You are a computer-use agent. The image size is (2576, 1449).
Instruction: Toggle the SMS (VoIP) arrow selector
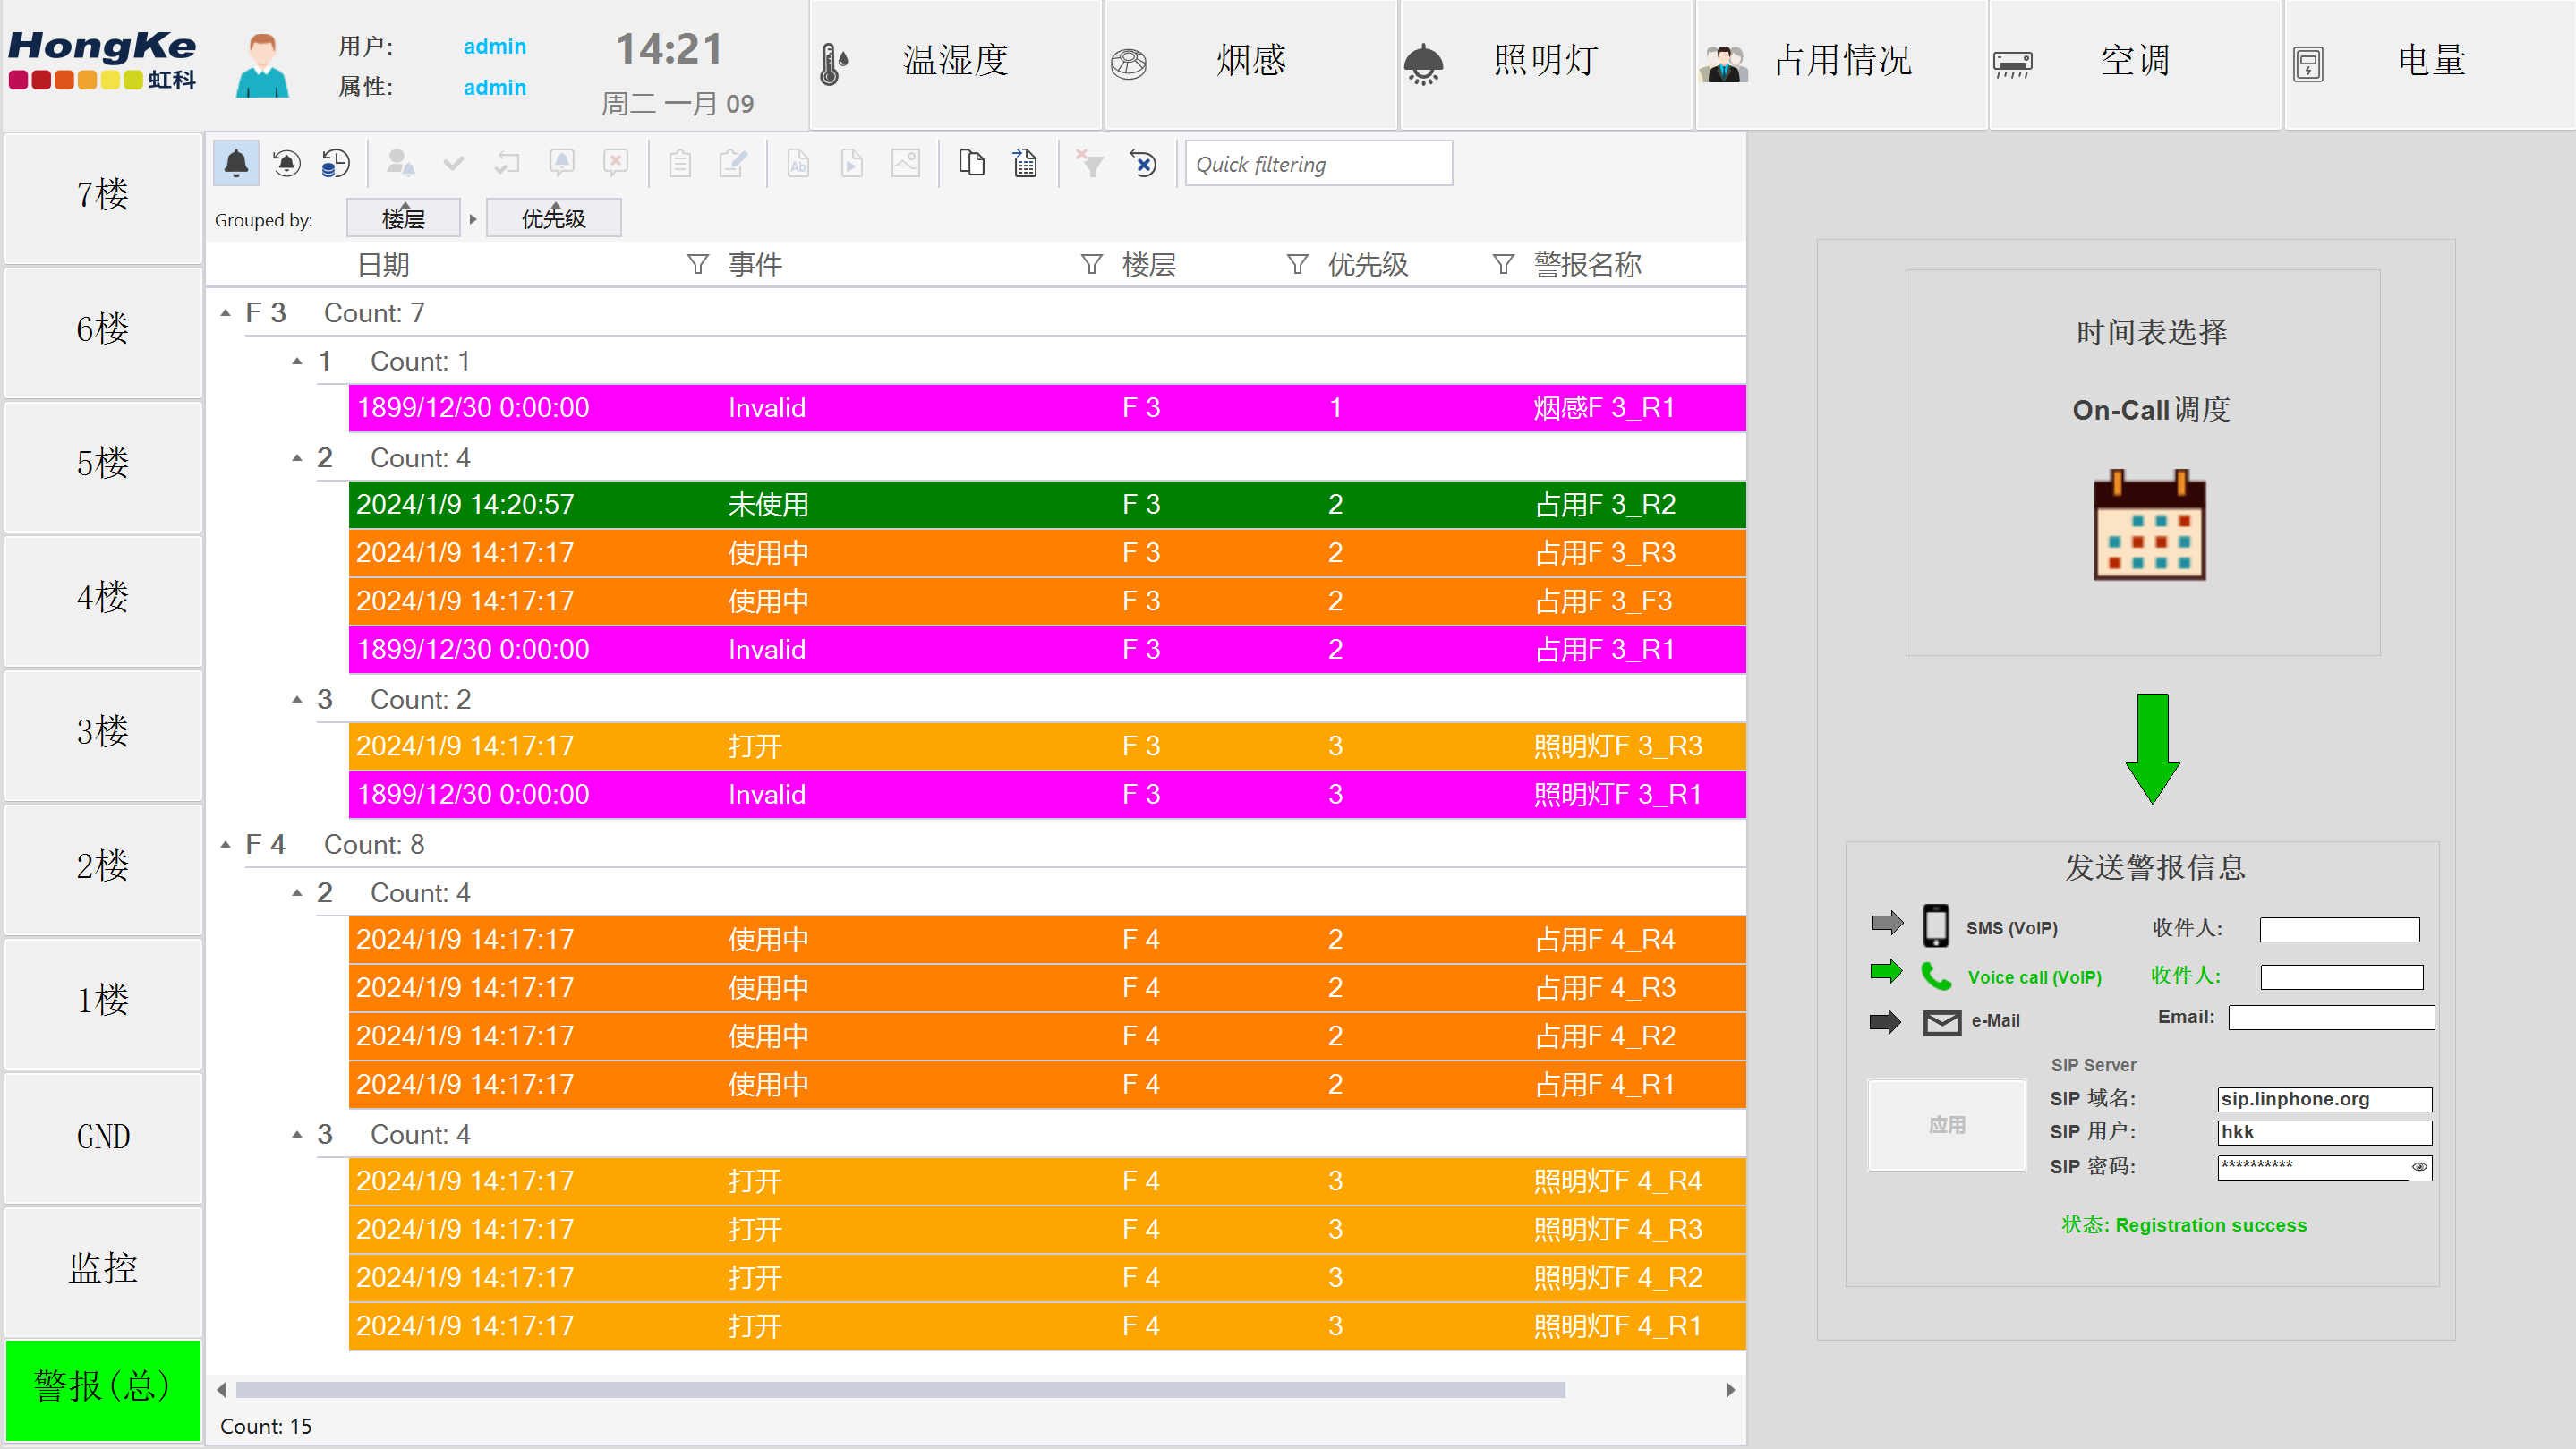[x=1887, y=922]
